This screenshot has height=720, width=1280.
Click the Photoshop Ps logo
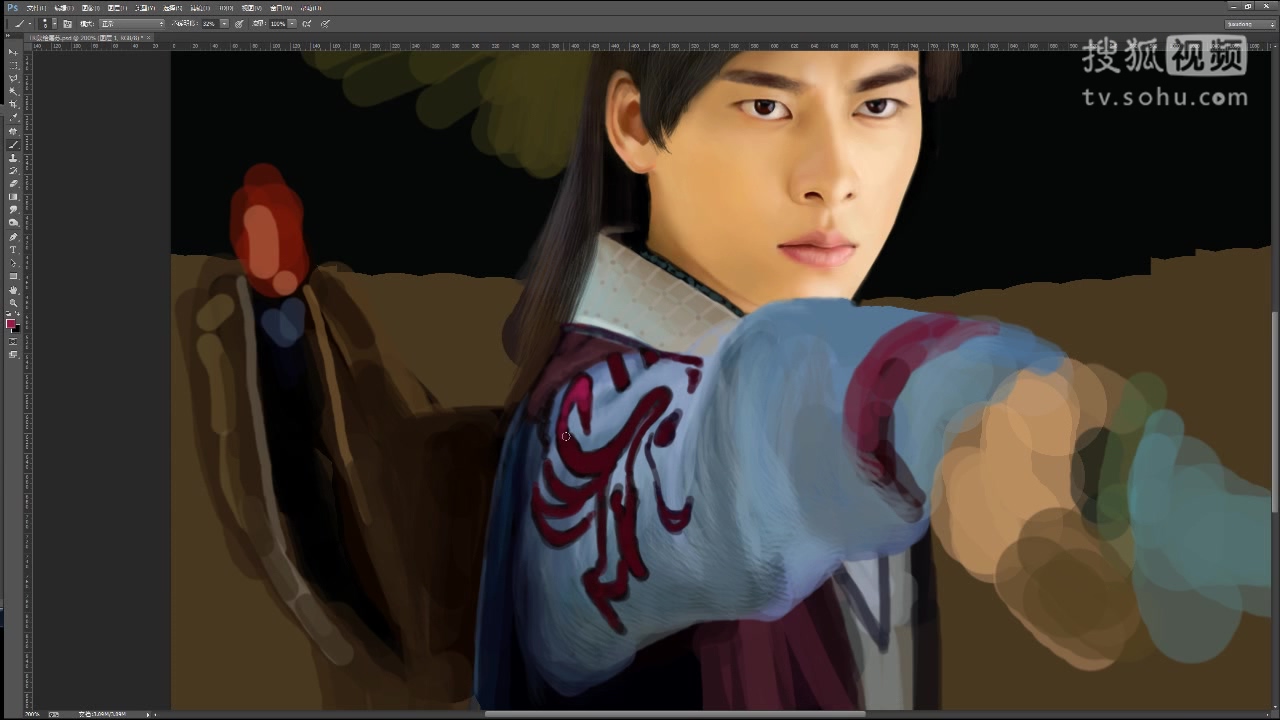[x=12, y=8]
